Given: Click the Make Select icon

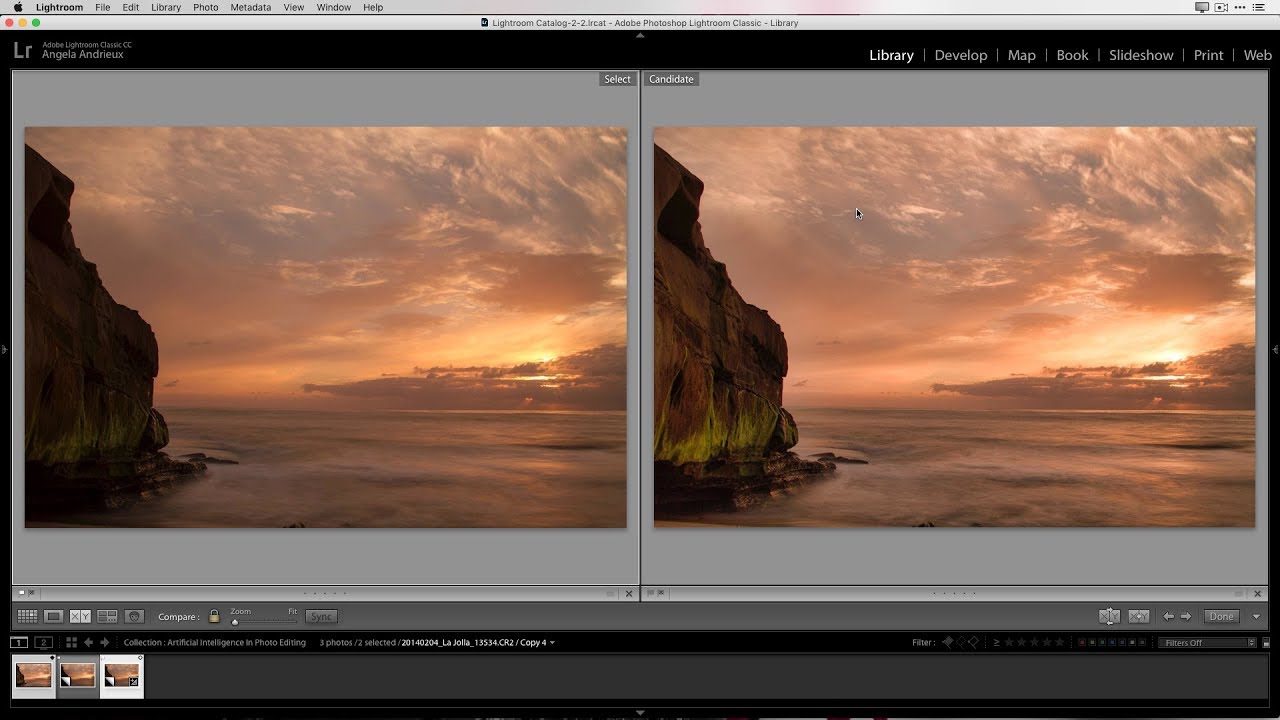Looking at the screenshot, I should (x=1138, y=616).
